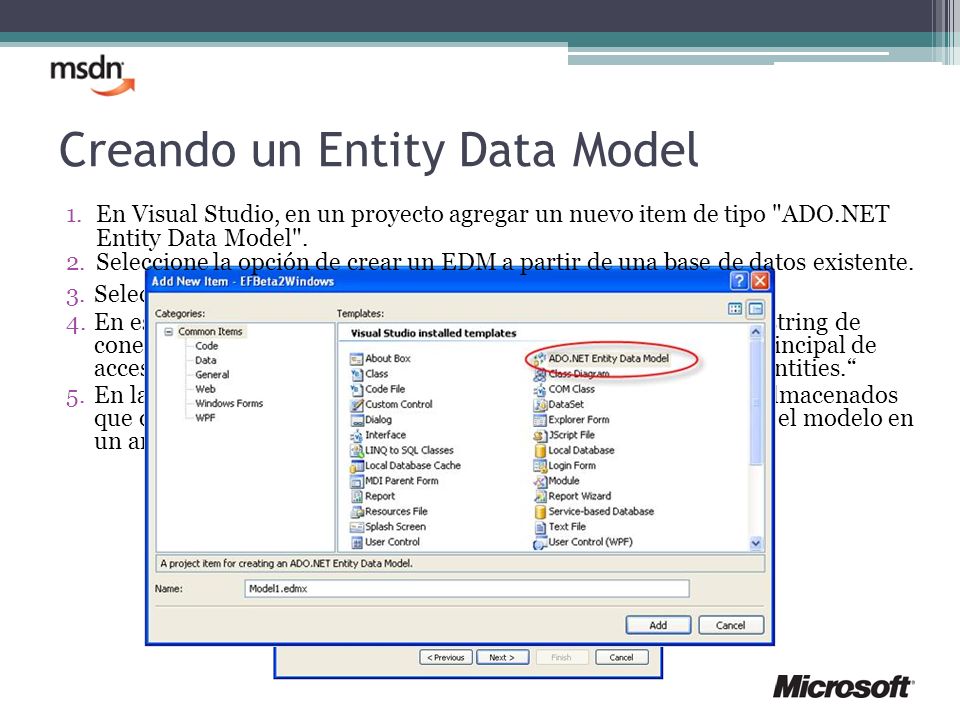960x720 pixels.
Task: Click the Add button
Action: [658, 625]
